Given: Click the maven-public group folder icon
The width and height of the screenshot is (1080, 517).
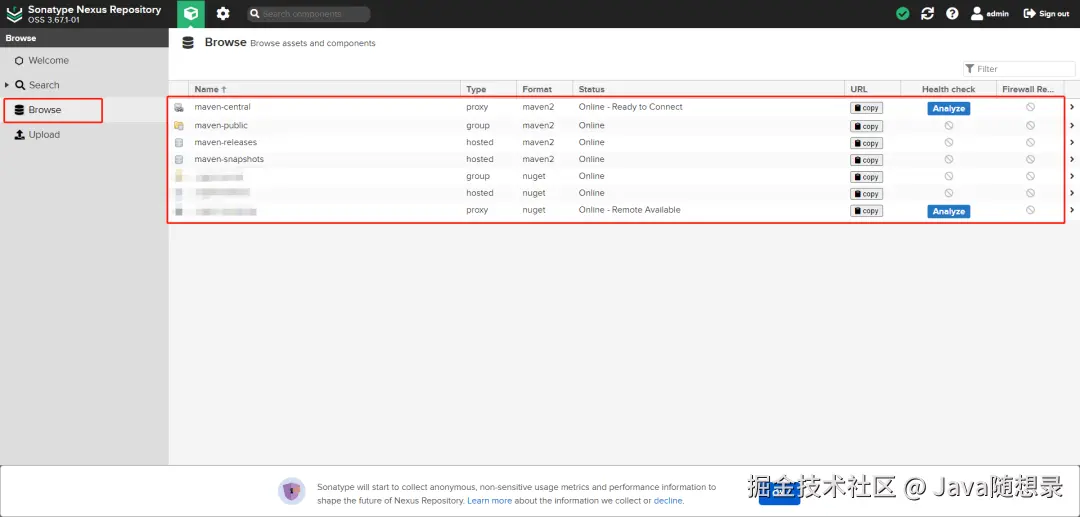Looking at the screenshot, I should point(179,126).
